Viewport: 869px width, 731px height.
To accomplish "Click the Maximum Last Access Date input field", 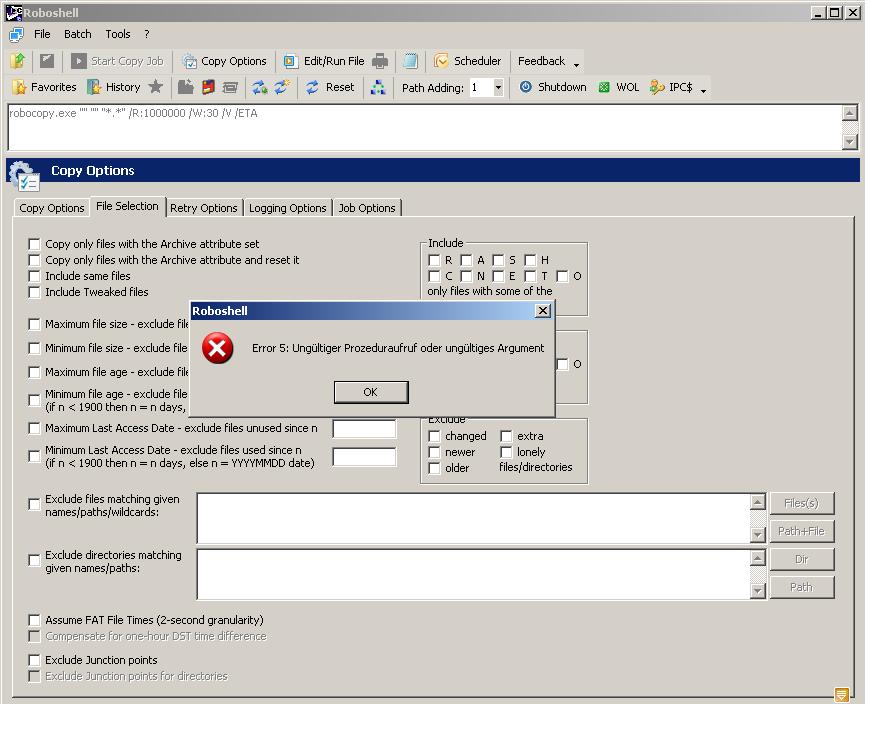I will (x=364, y=428).
